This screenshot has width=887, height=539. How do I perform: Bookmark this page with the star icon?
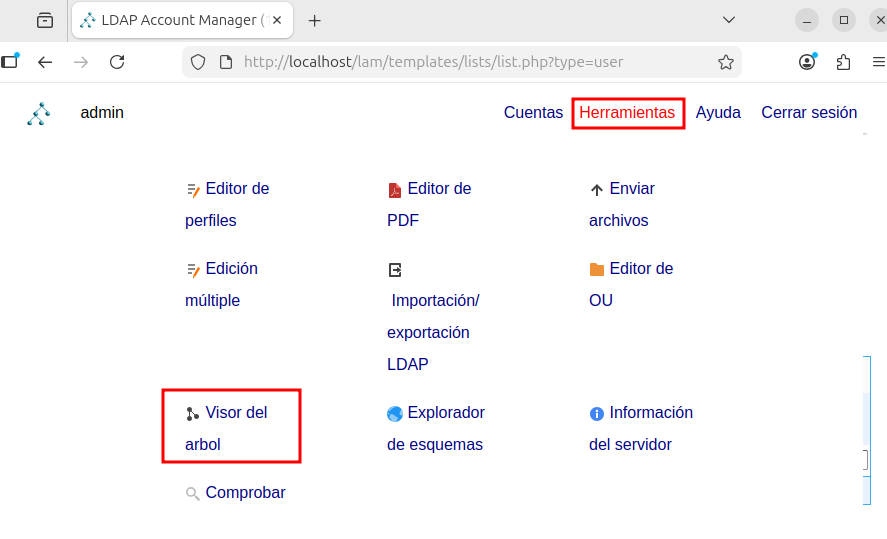click(x=726, y=62)
